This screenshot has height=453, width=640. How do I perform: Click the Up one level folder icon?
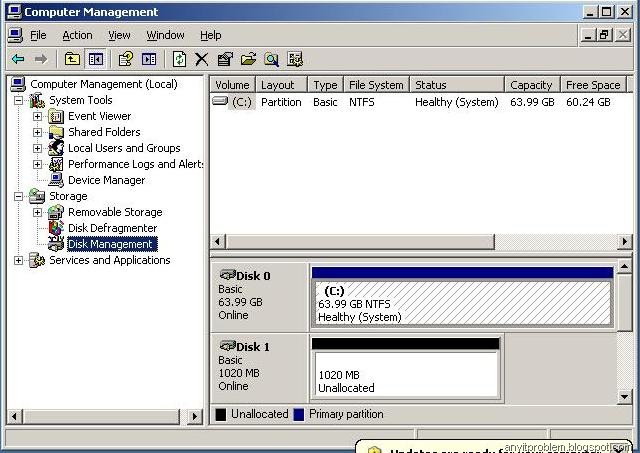[x=72, y=59]
